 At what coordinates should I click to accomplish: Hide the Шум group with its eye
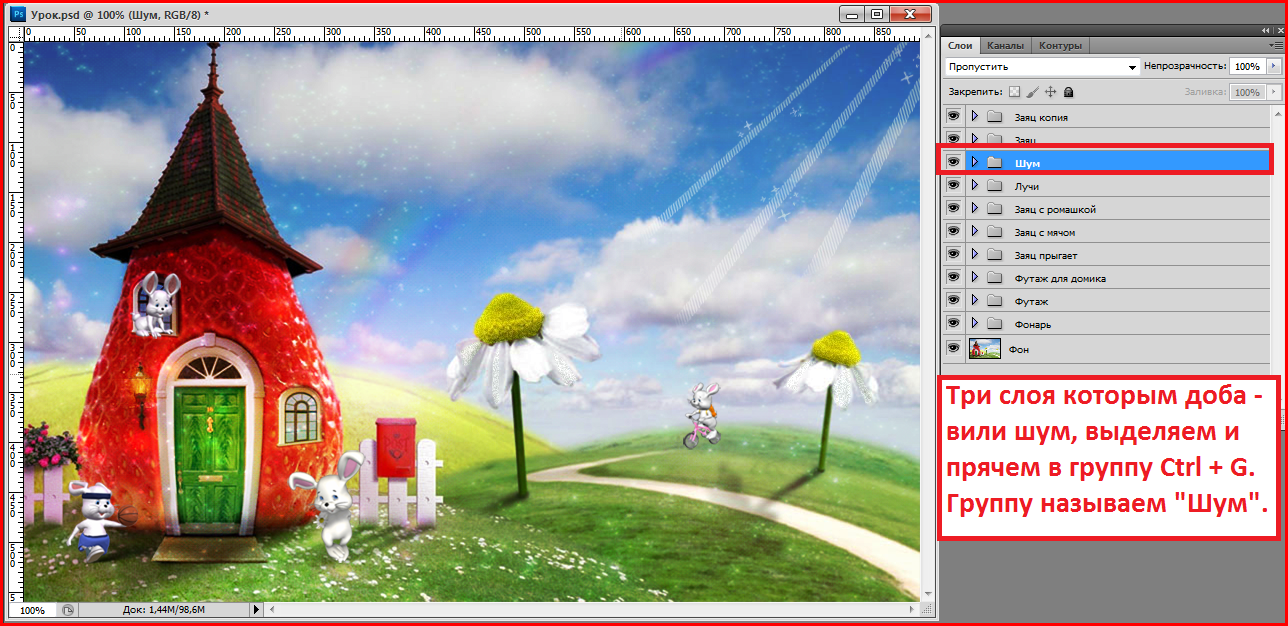point(953,161)
